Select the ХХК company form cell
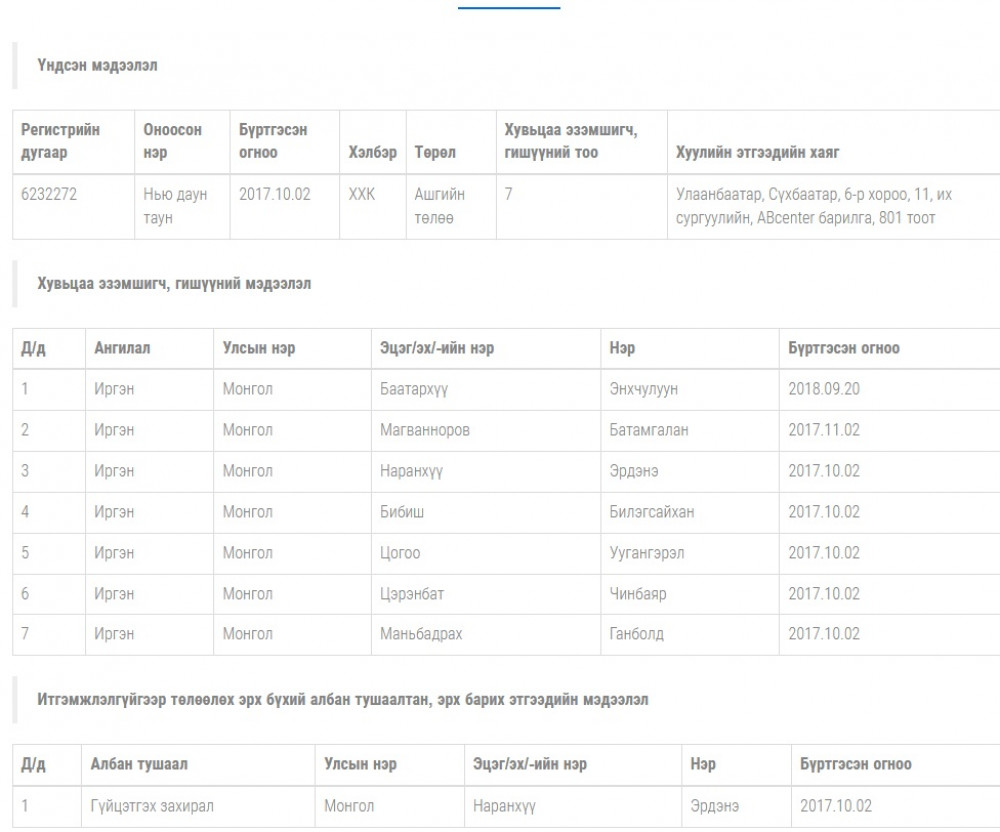 [361, 195]
